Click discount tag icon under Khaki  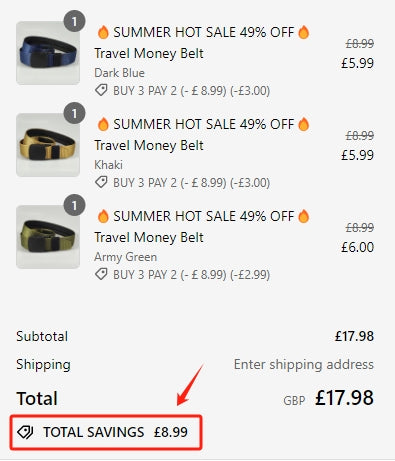point(101,182)
